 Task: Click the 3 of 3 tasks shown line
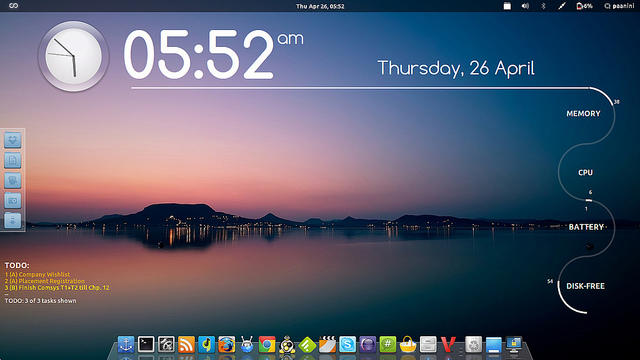click(40, 300)
